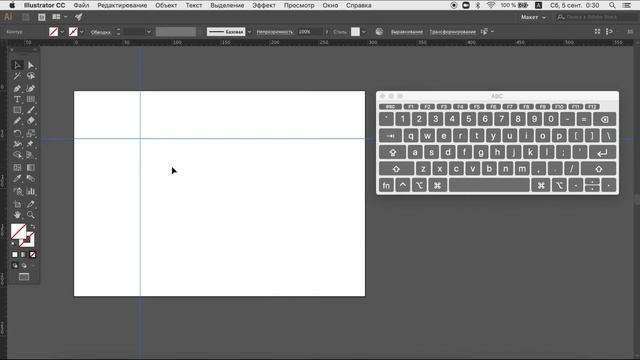Select the Puppet Warp pin tool
The image size is (640, 360).
[x=31, y=144]
